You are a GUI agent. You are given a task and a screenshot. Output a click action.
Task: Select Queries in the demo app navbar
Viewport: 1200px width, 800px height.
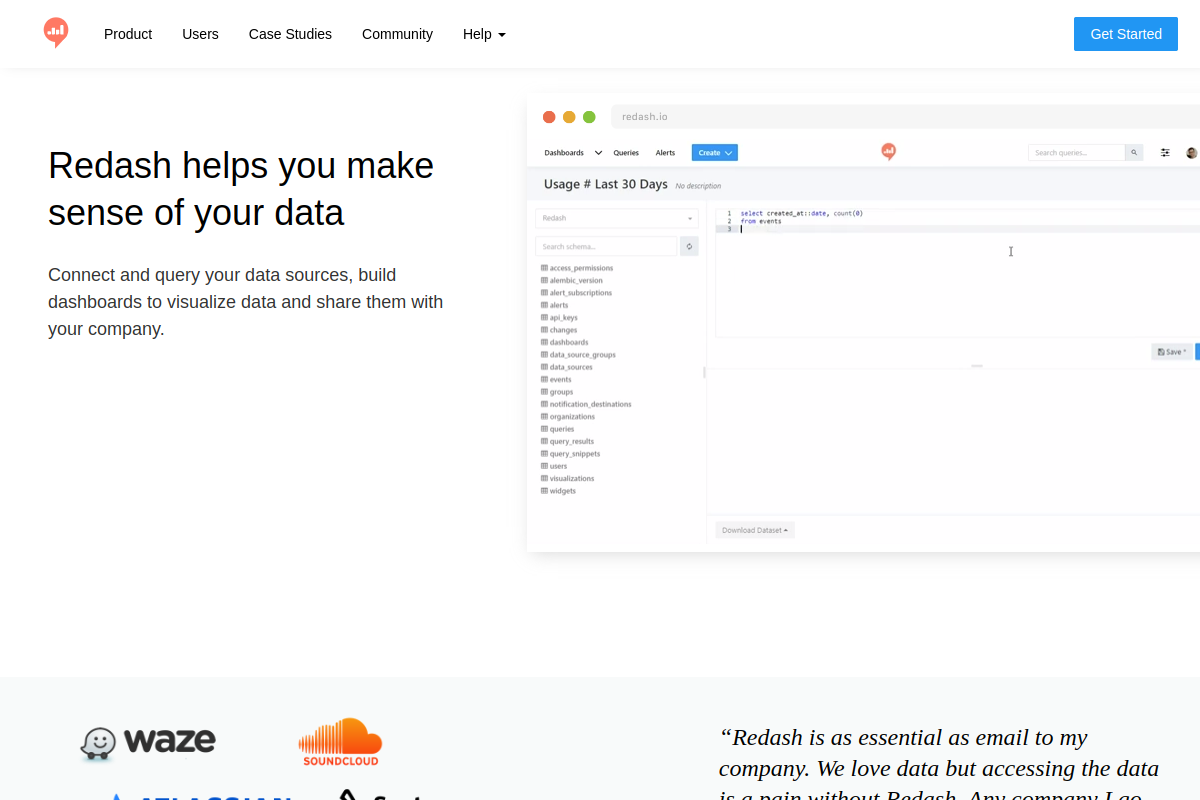pos(626,153)
